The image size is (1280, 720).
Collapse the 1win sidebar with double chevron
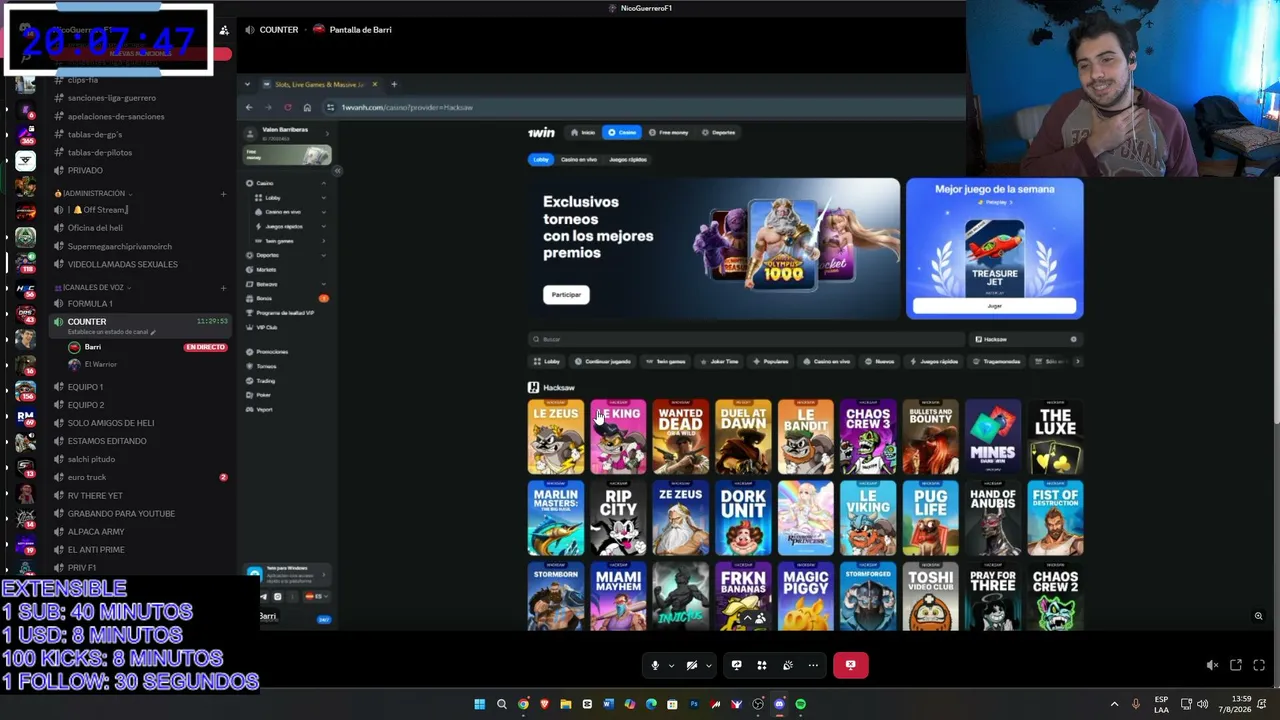(337, 171)
